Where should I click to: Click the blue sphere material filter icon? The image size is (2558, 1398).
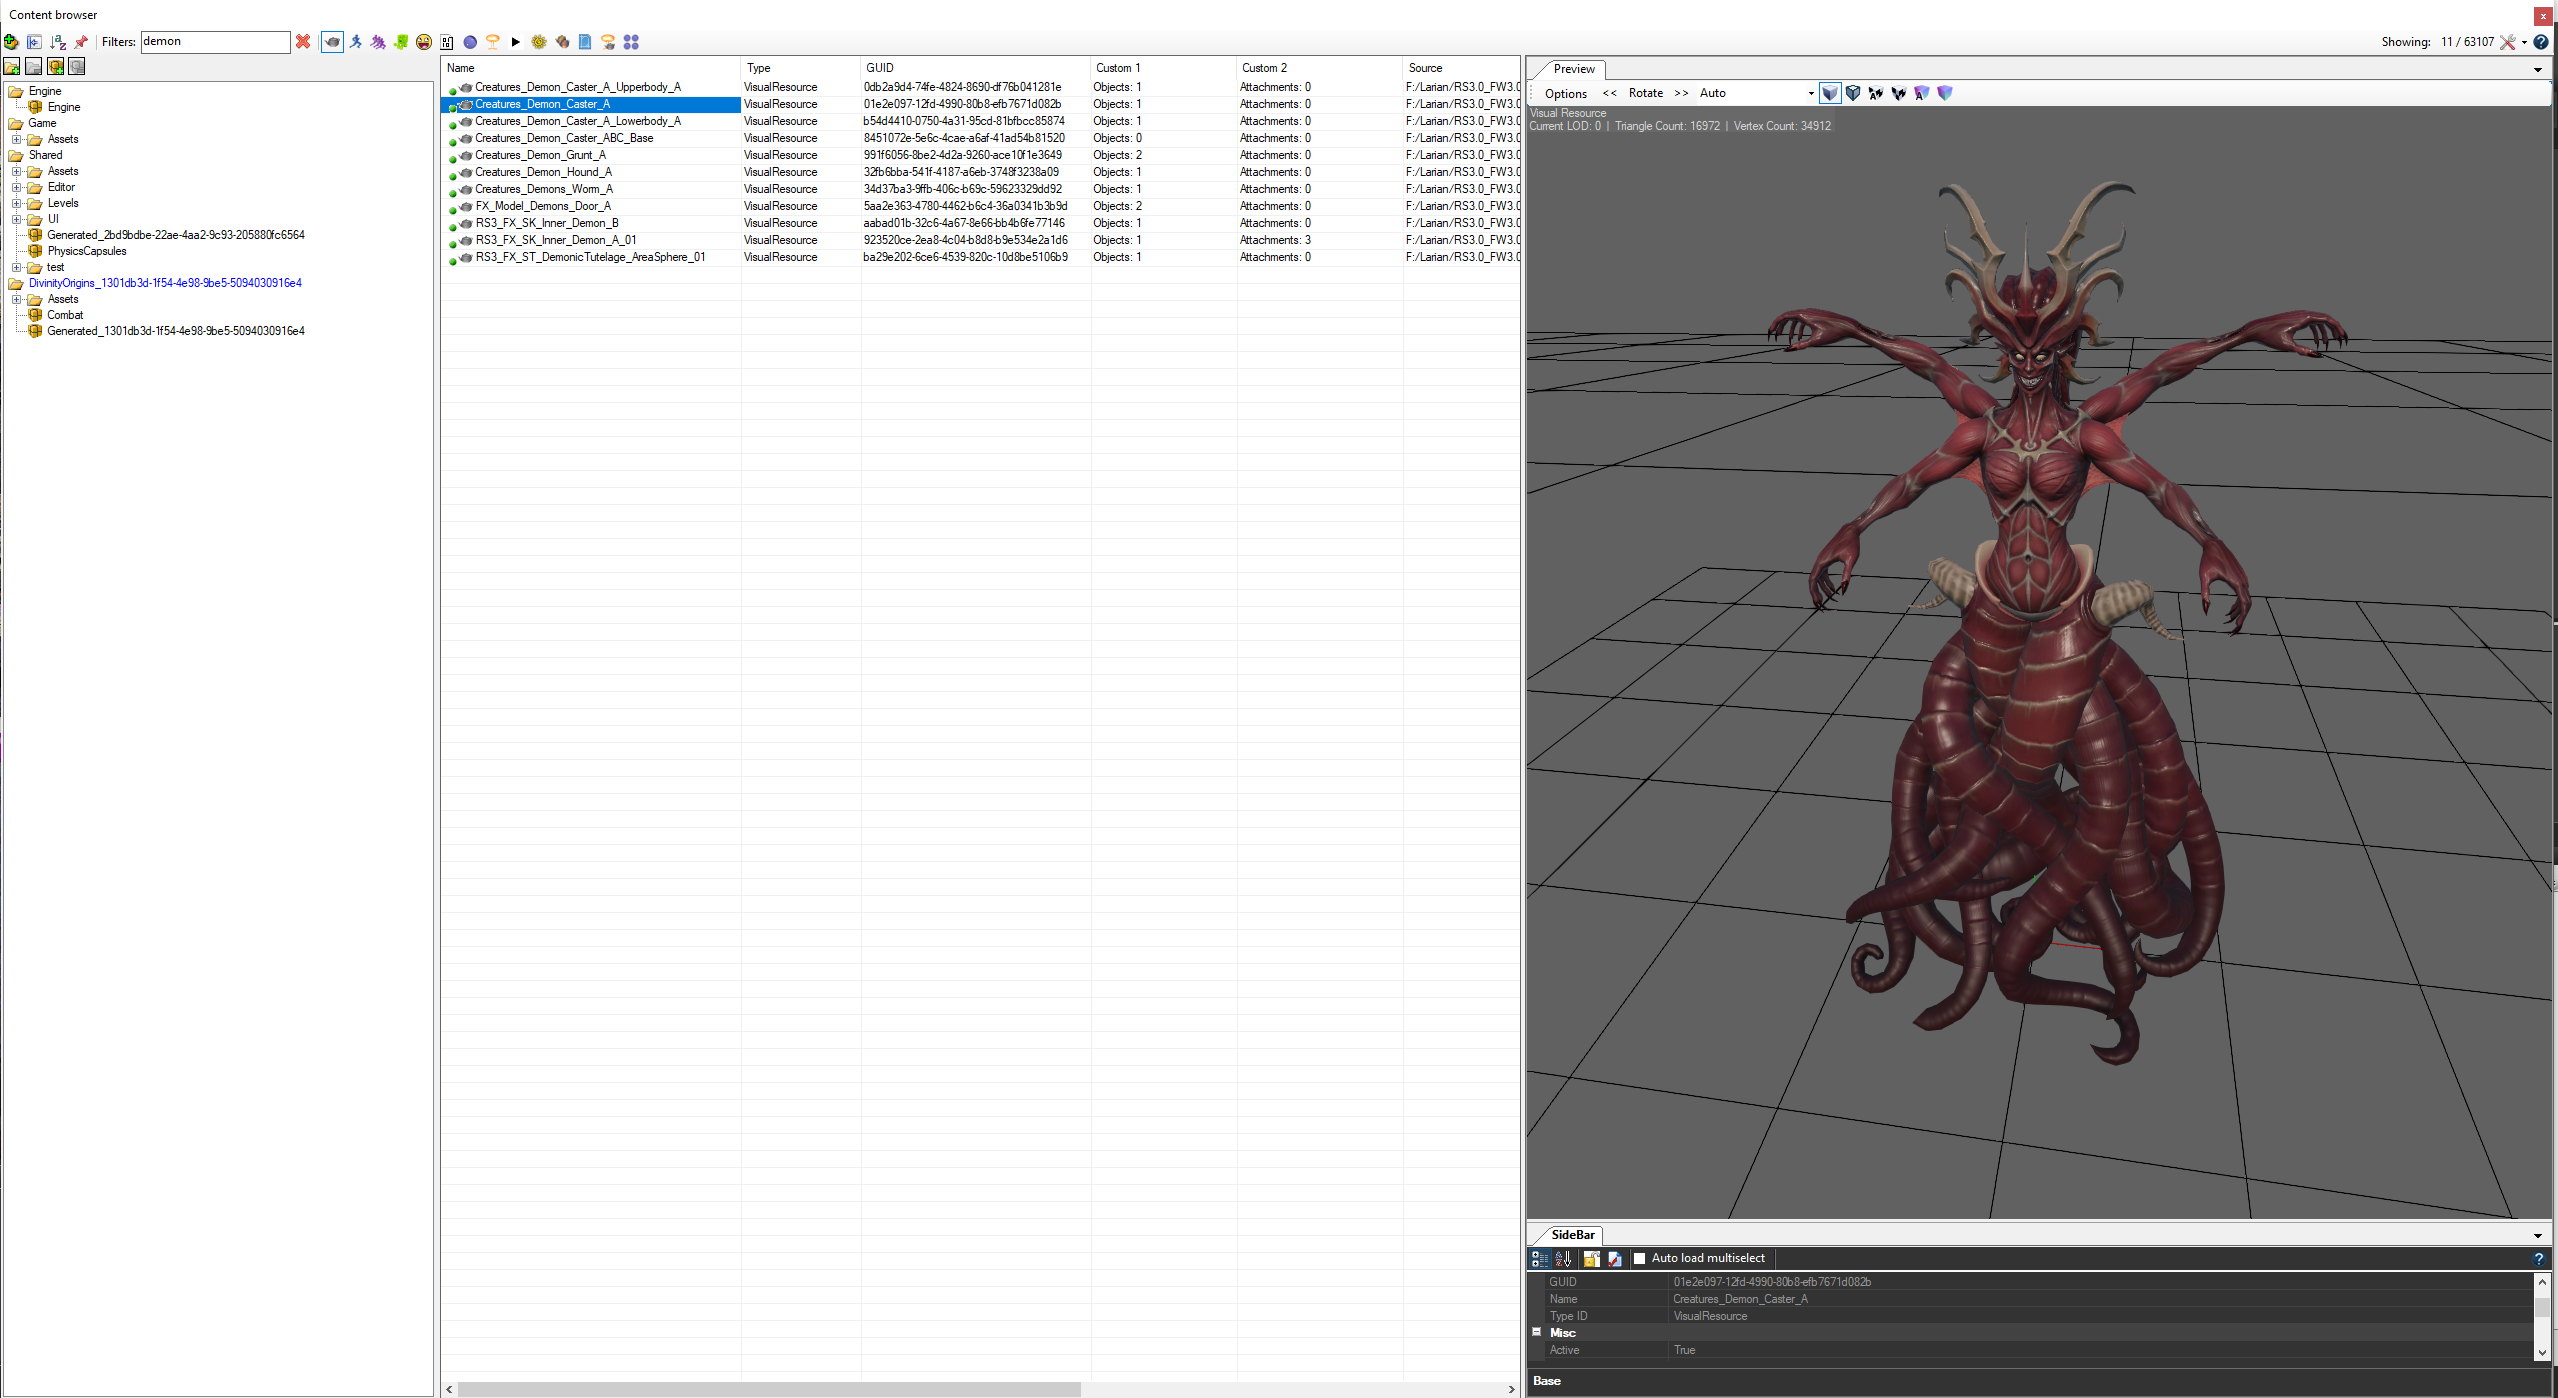point(470,42)
